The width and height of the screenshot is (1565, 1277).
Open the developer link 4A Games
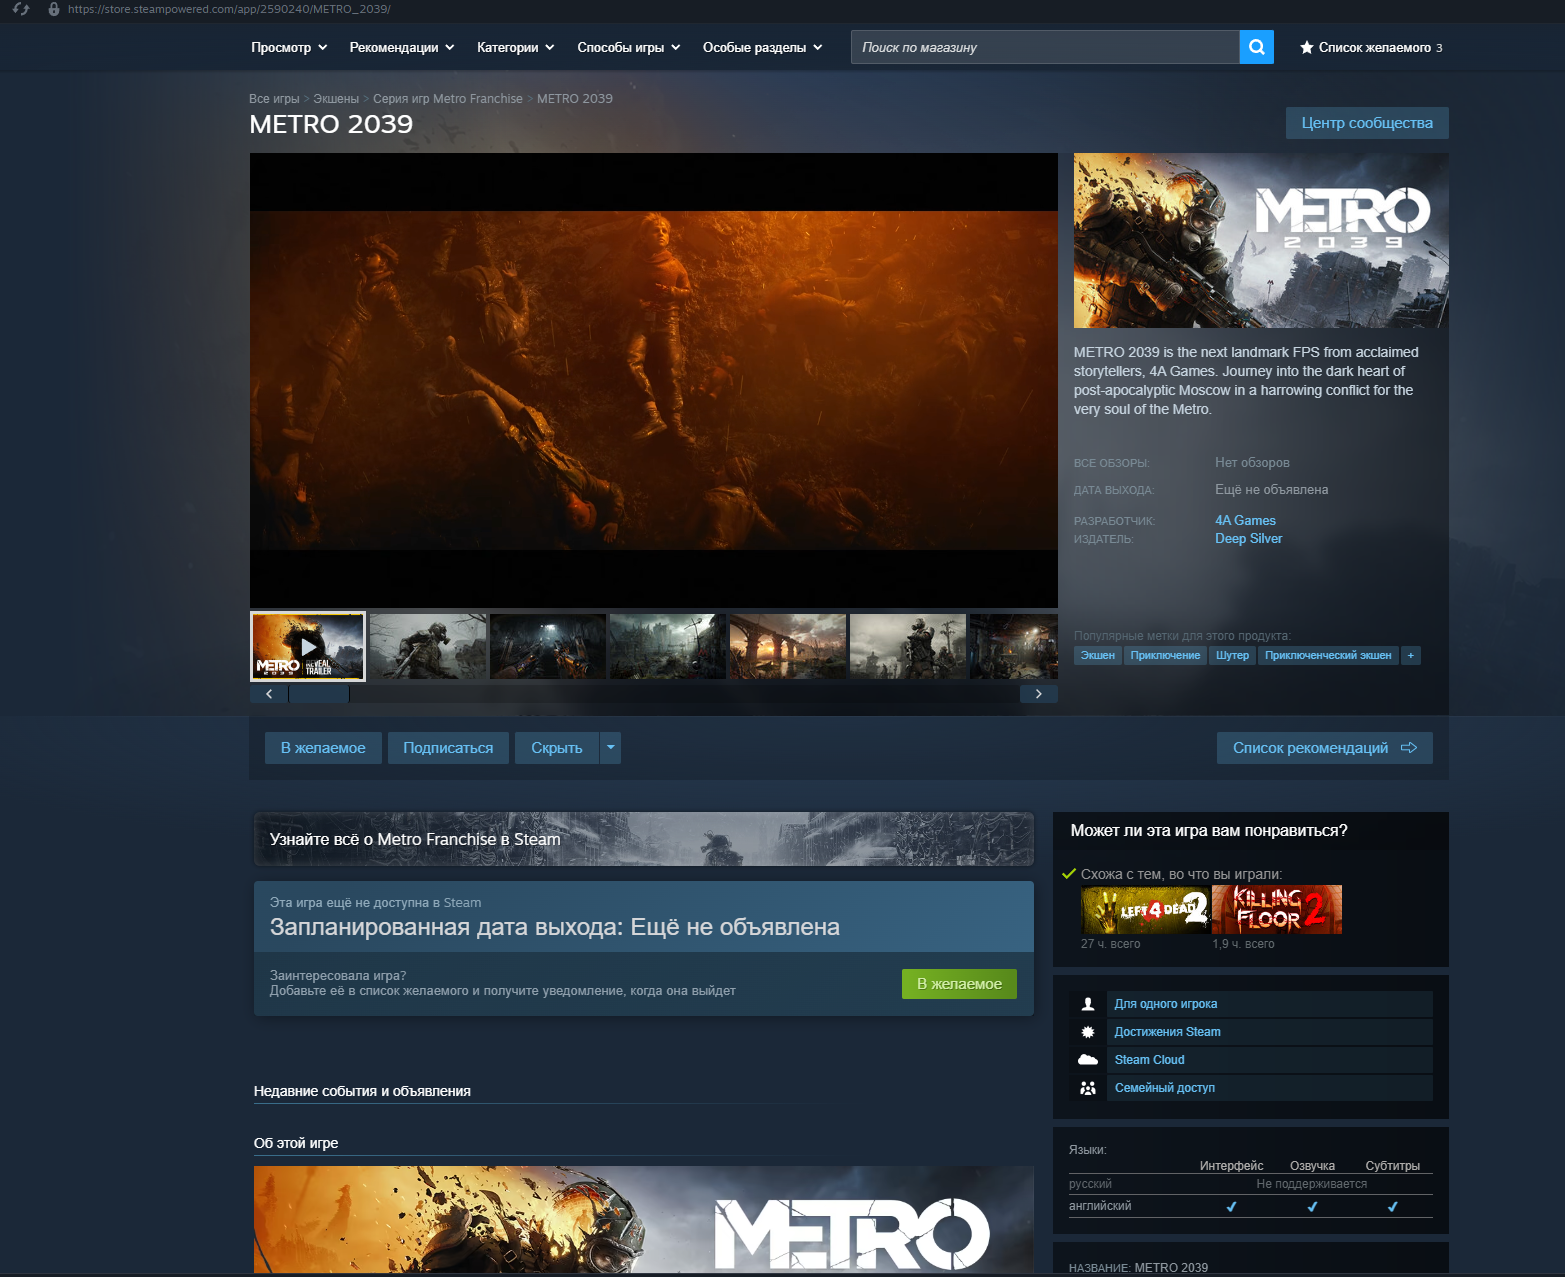1245,521
